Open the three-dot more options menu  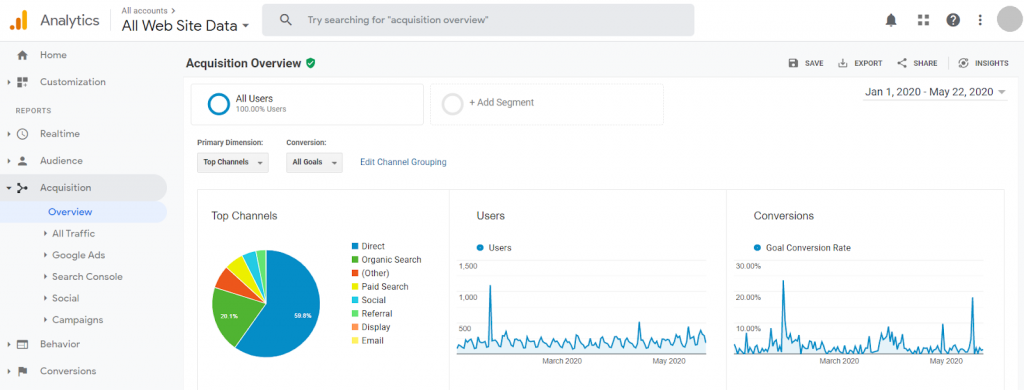[x=980, y=20]
